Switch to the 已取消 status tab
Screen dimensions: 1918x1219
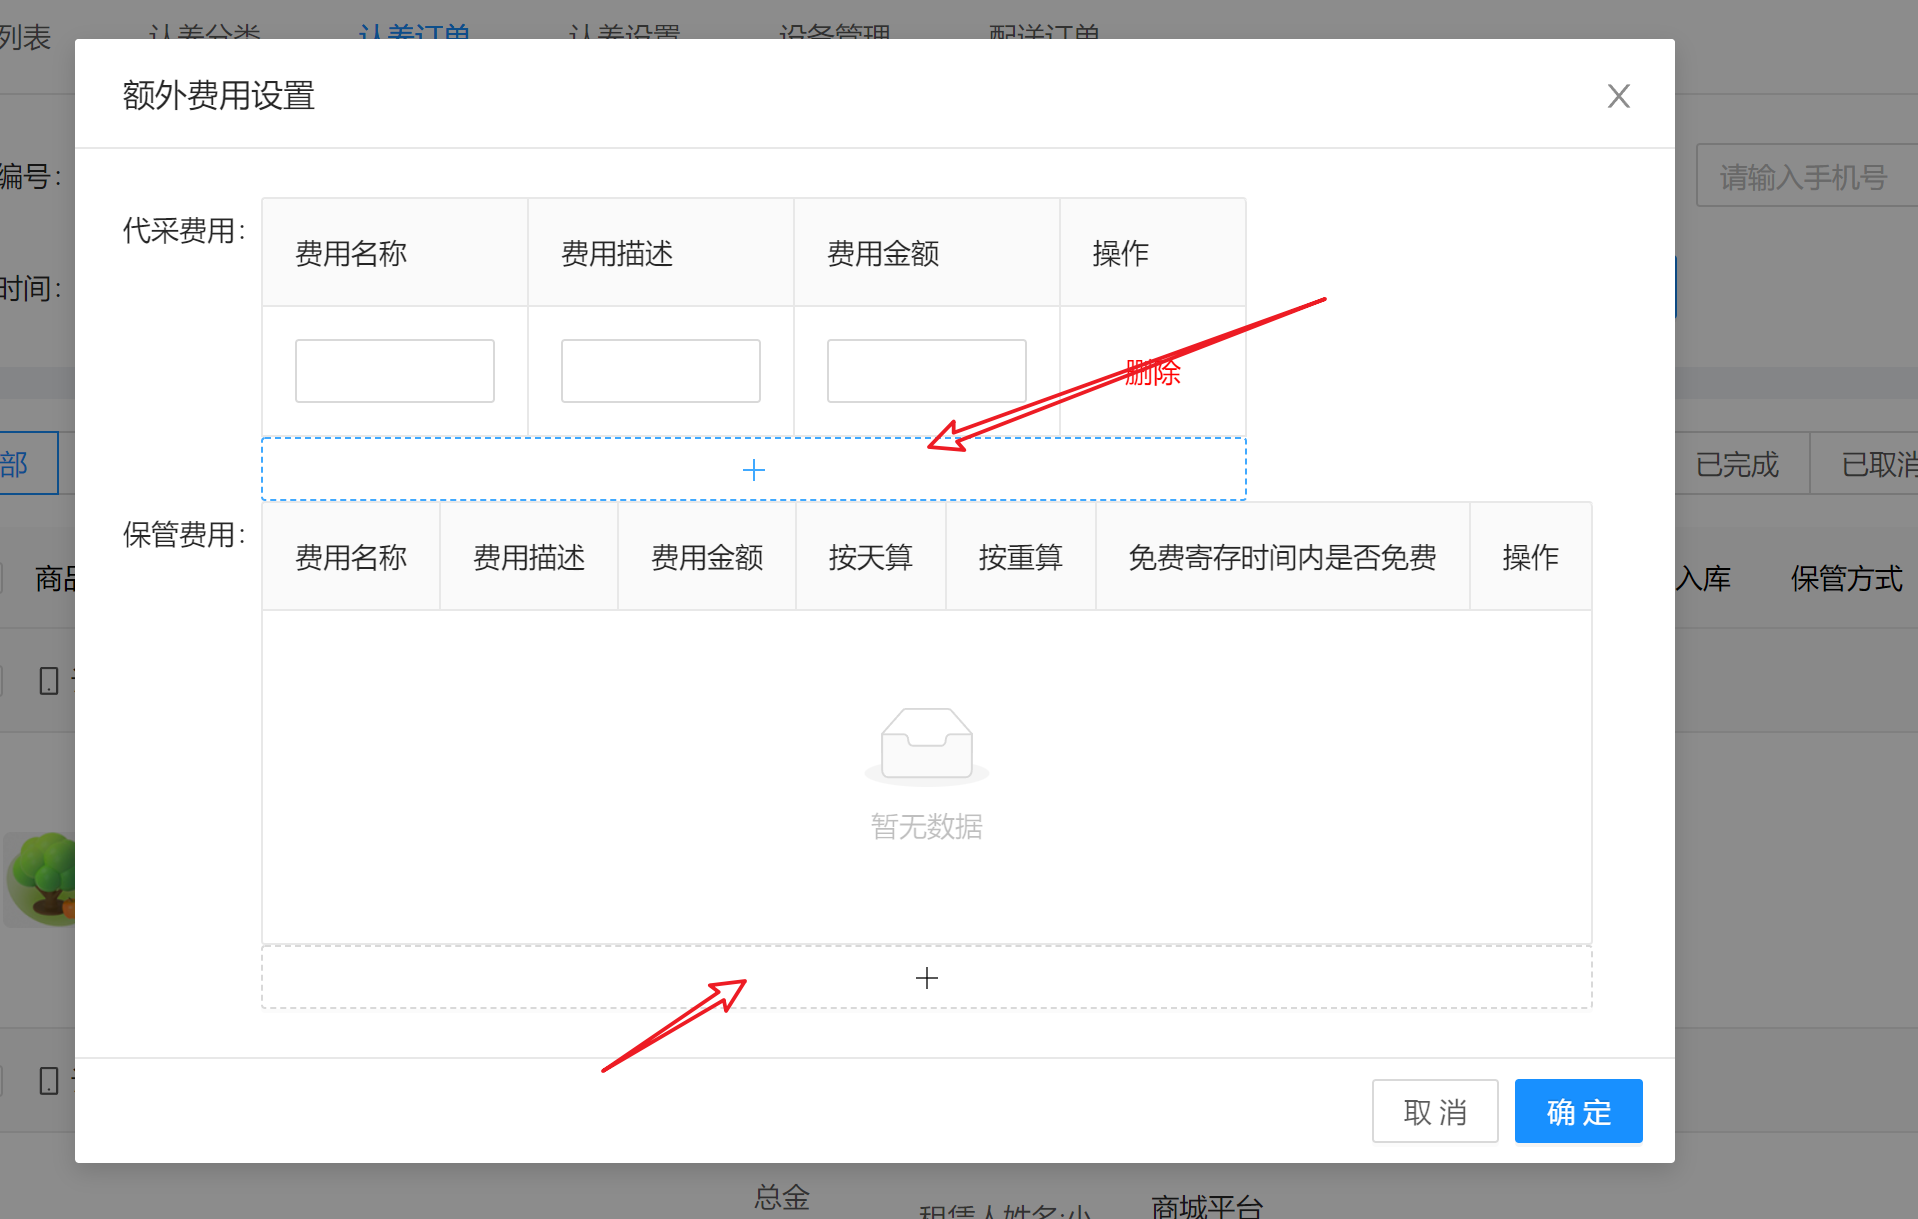tap(1878, 465)
